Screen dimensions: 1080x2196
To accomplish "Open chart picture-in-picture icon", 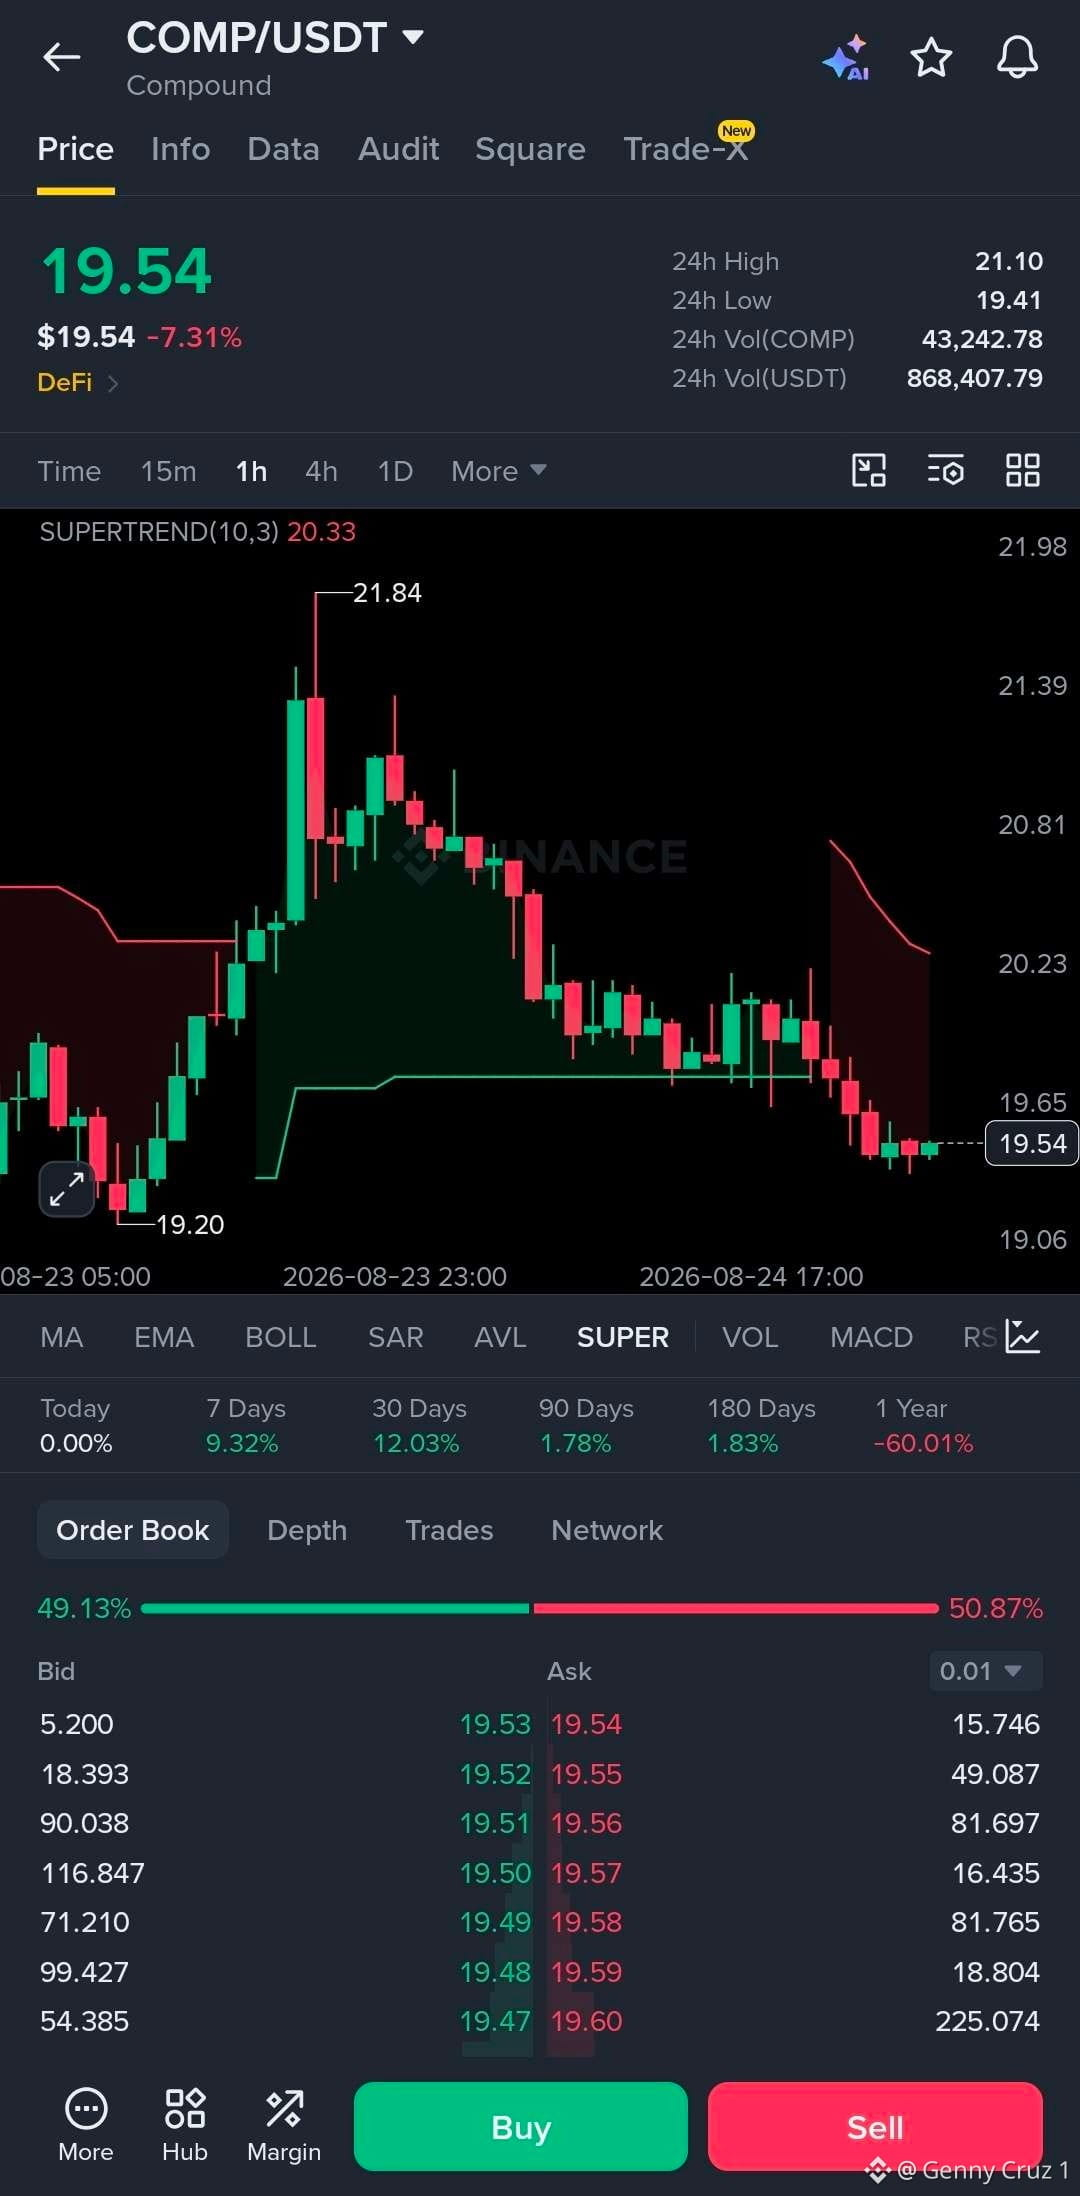I will tap(869, 470).
